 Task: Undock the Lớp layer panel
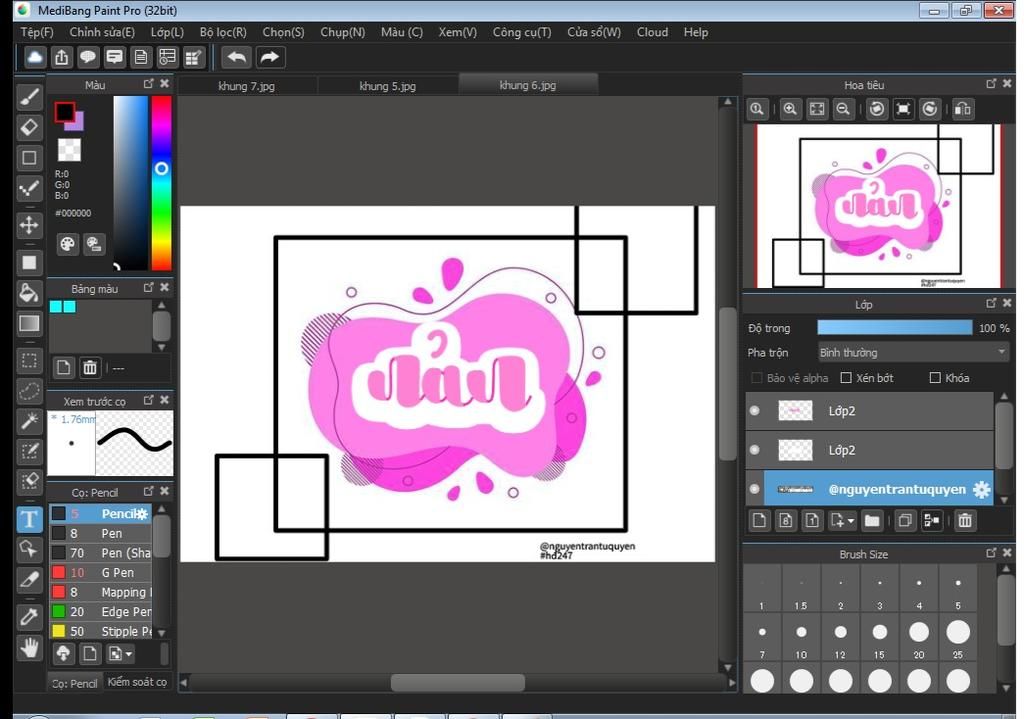click(x=991, y=303)
